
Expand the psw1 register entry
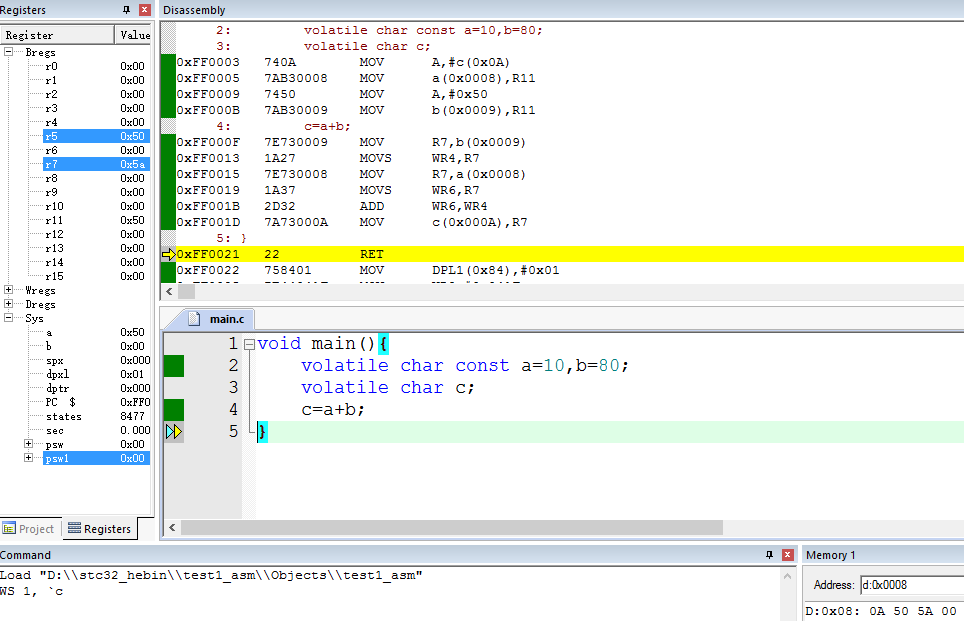click(28, 457)
